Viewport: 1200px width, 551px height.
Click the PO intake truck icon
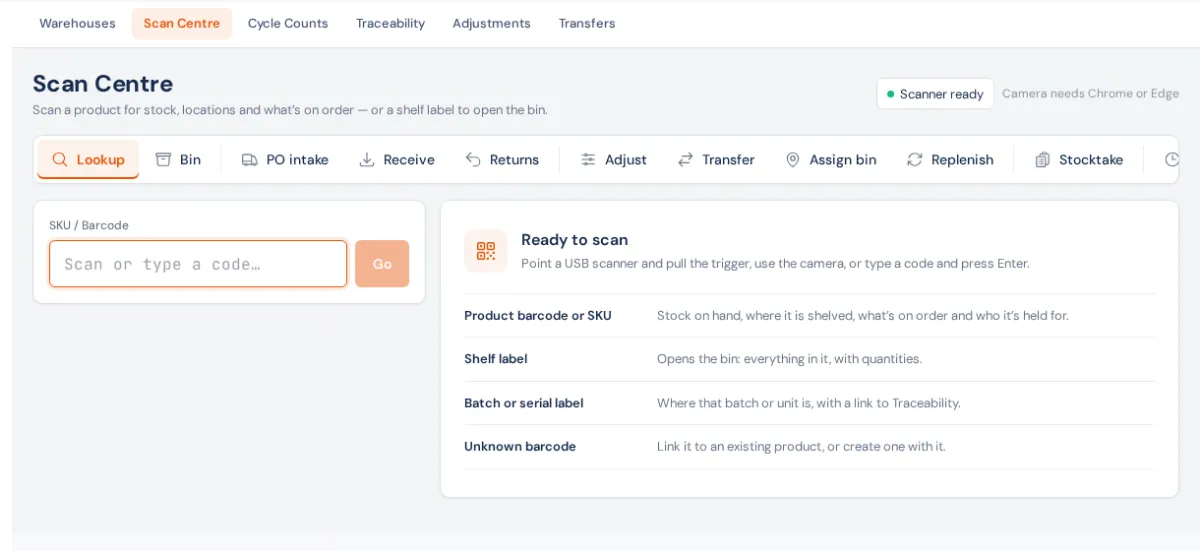[x=250, y=160]
